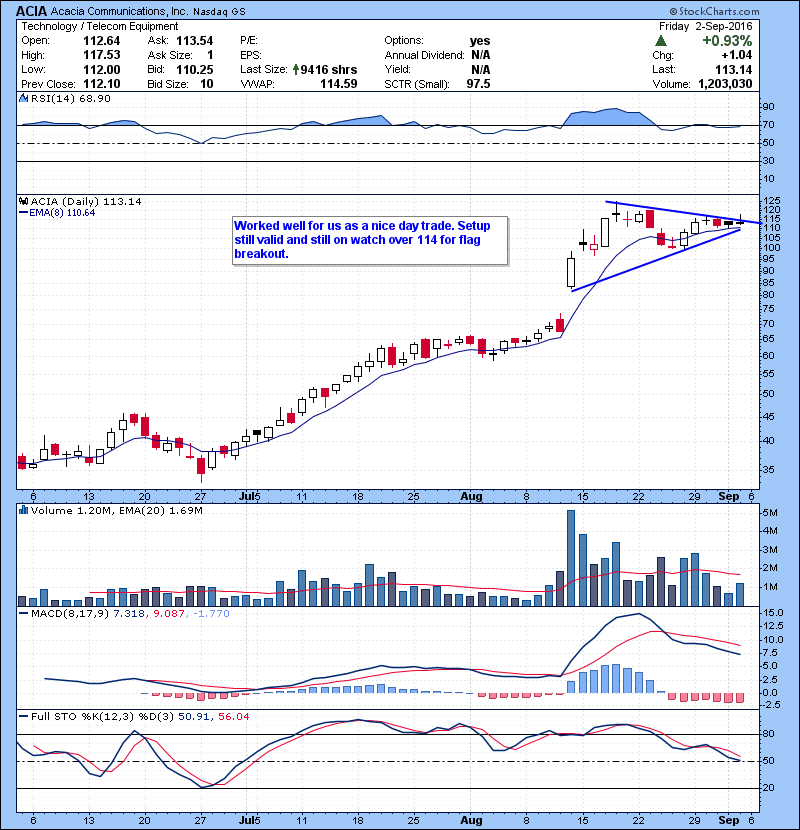
Task: Select Technology / Telecom Equipment sector text
Action: click(x=100, y=26)
